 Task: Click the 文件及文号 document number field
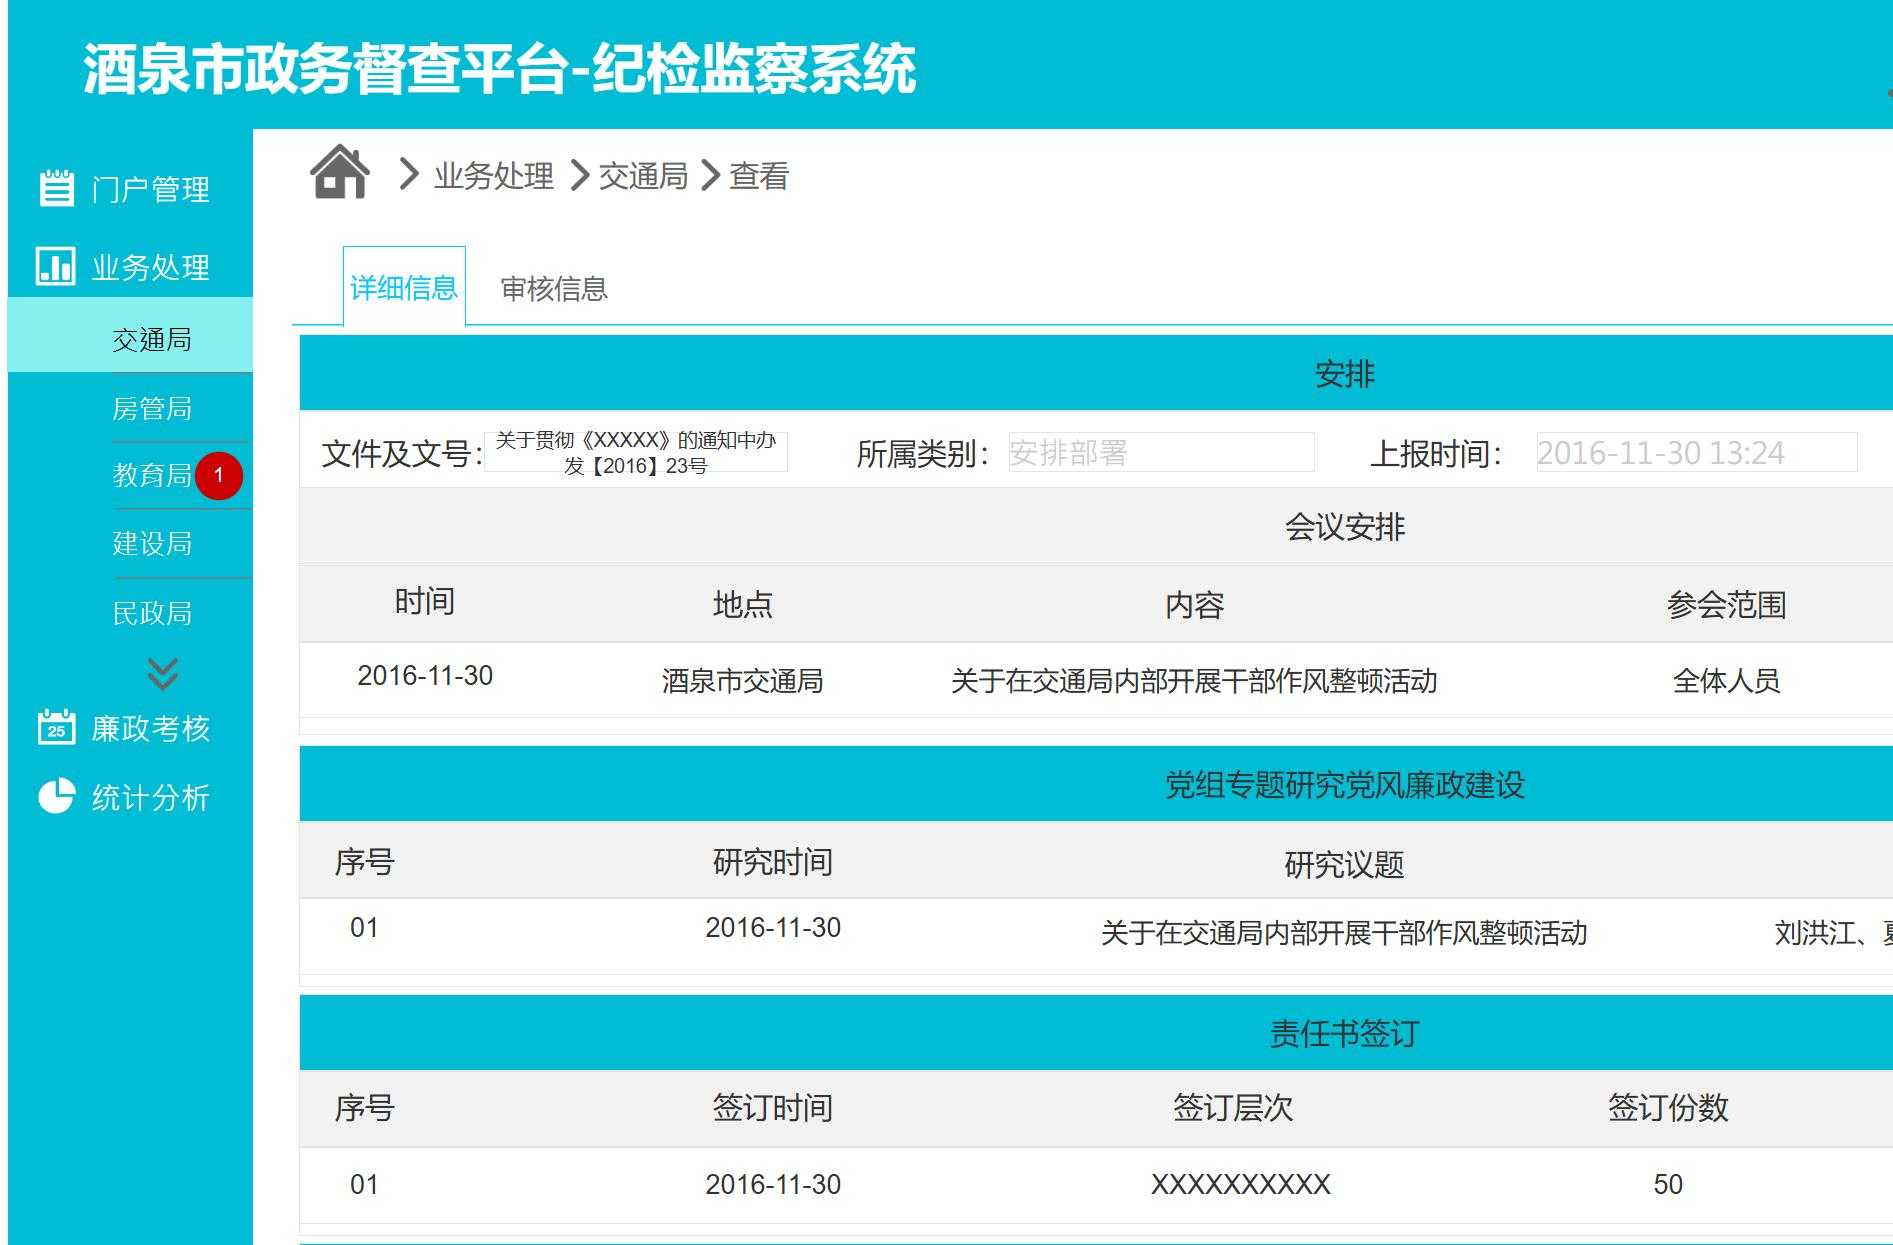(x=637, y=453)
